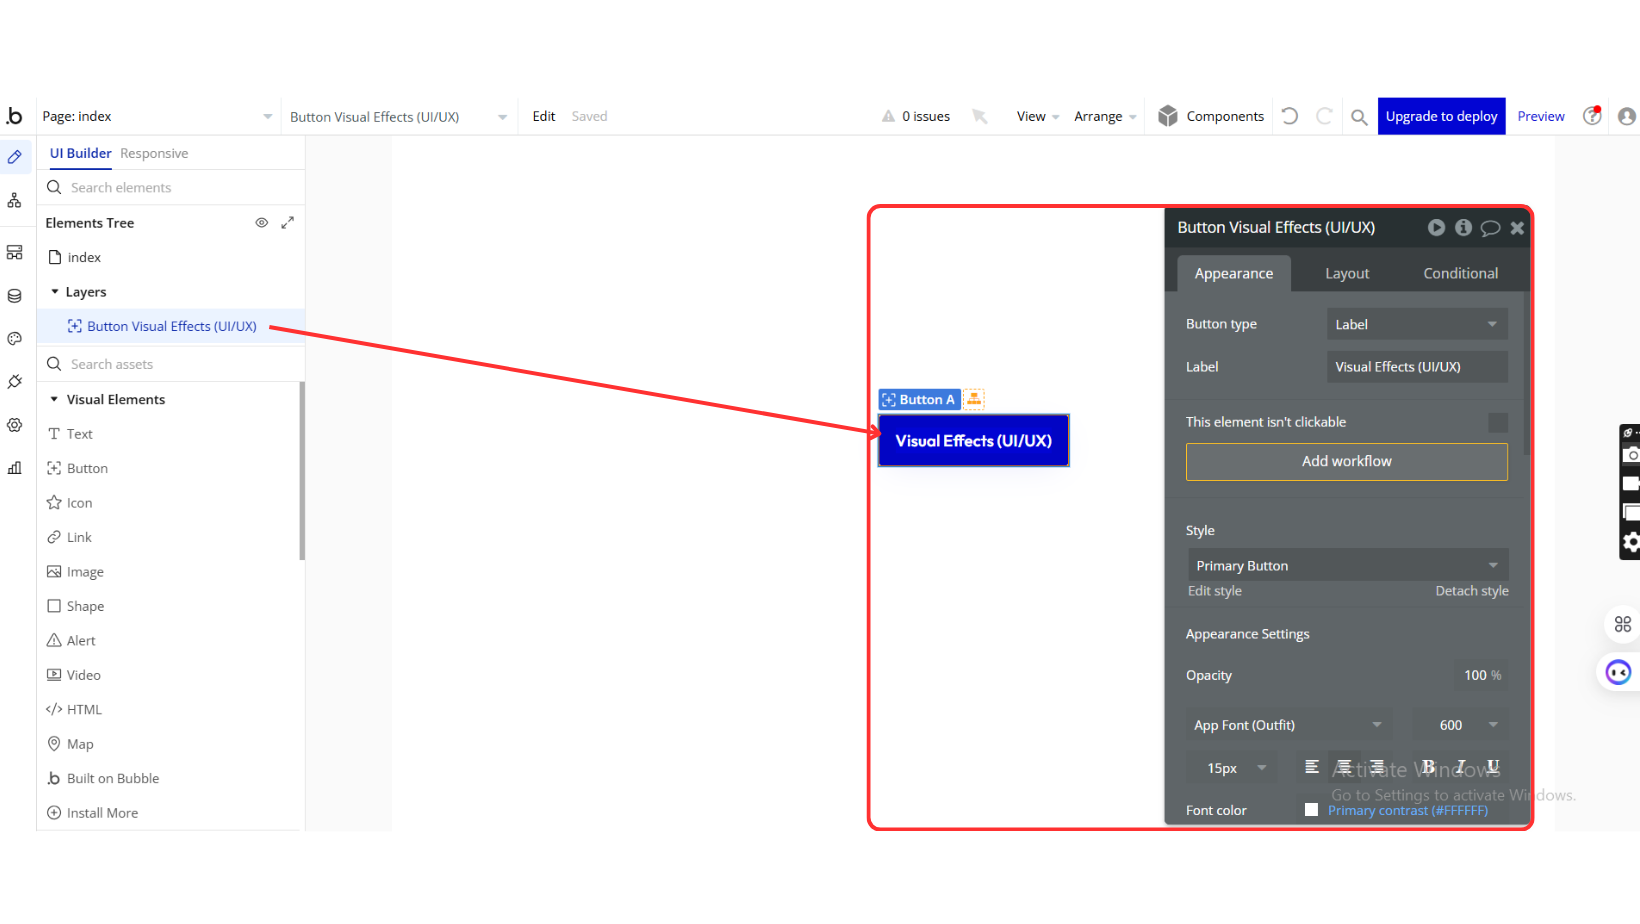Click the Add workflow button
1640x924 pixels.
point(1346,461)
